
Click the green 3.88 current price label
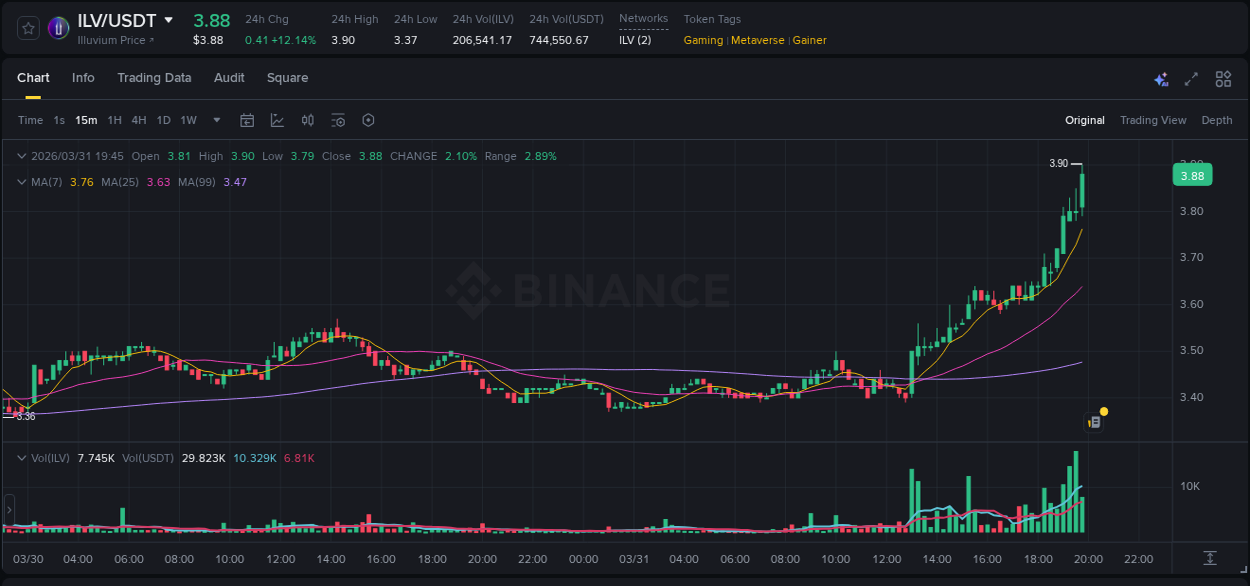(x=1192, y=174)
